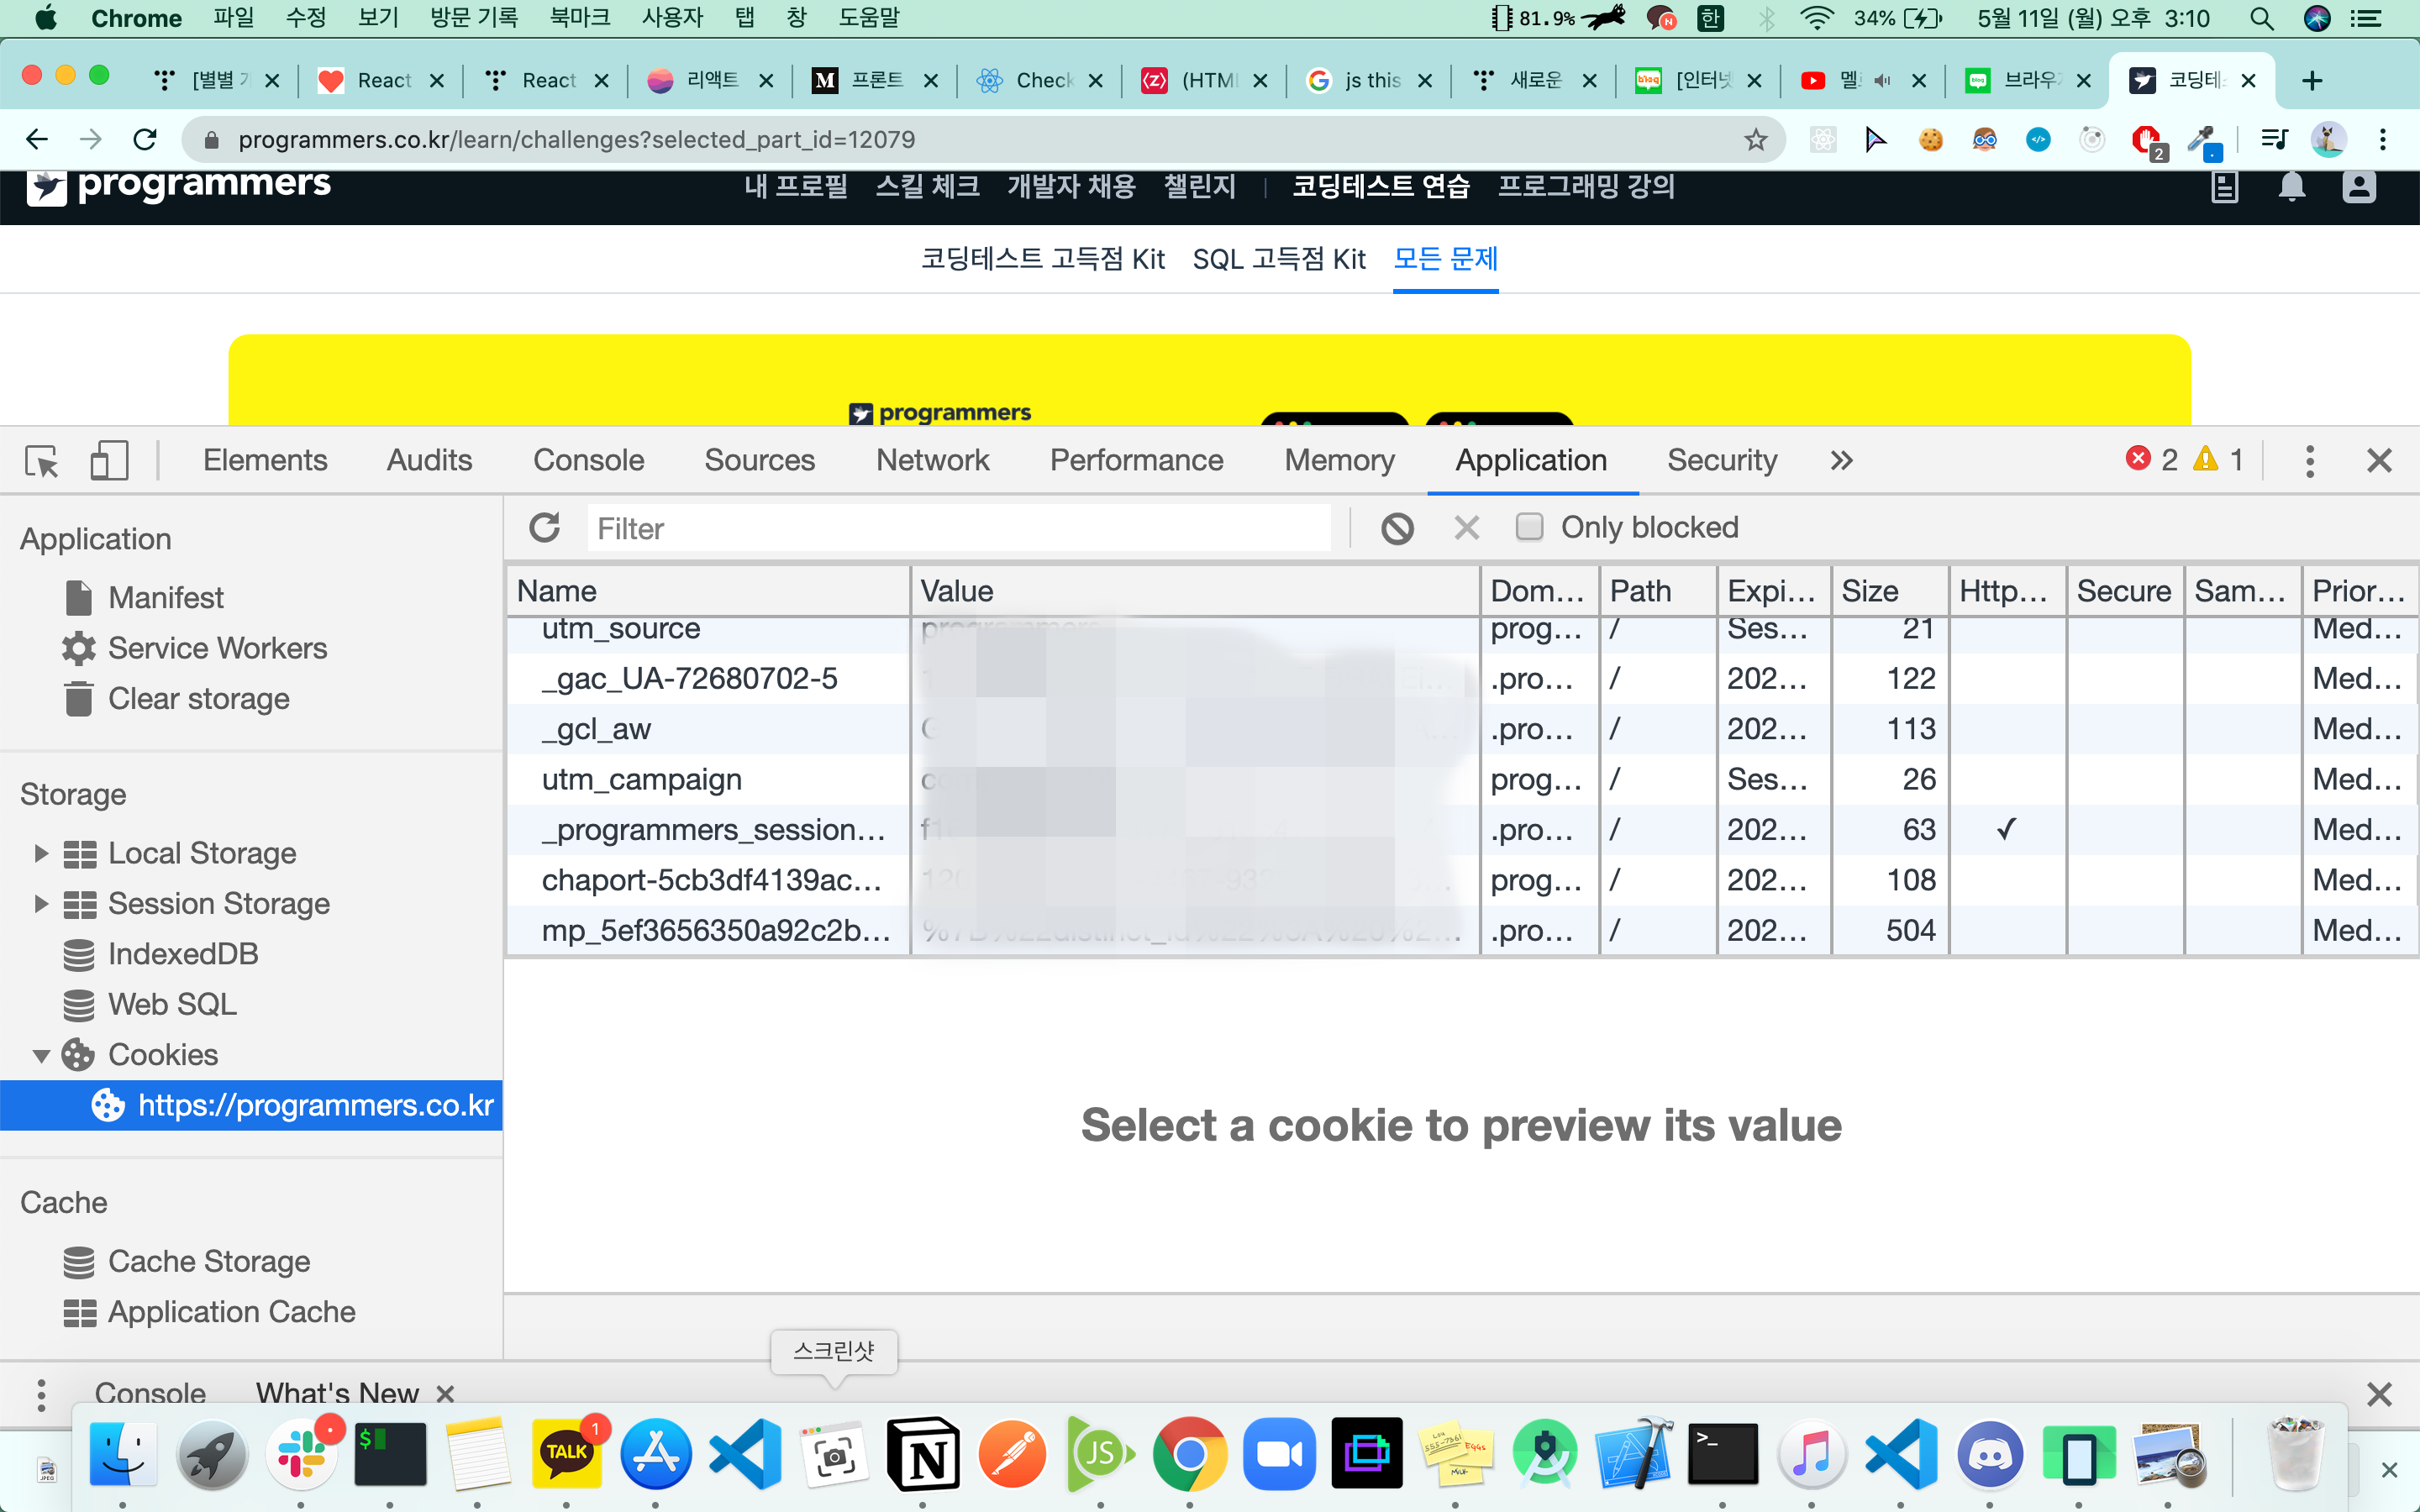Click the Clear storage item
The height and width of the screenshot is (1512, 2420).
click(x=198, y=699)
